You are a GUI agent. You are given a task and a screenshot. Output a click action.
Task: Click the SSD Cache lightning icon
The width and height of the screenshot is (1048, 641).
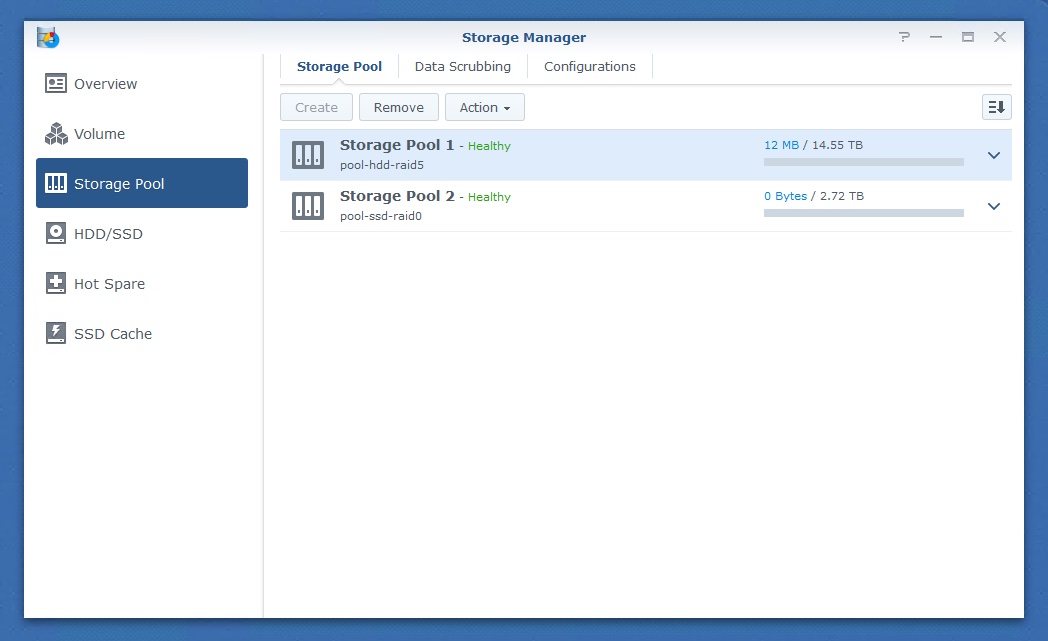click(56, 334)
